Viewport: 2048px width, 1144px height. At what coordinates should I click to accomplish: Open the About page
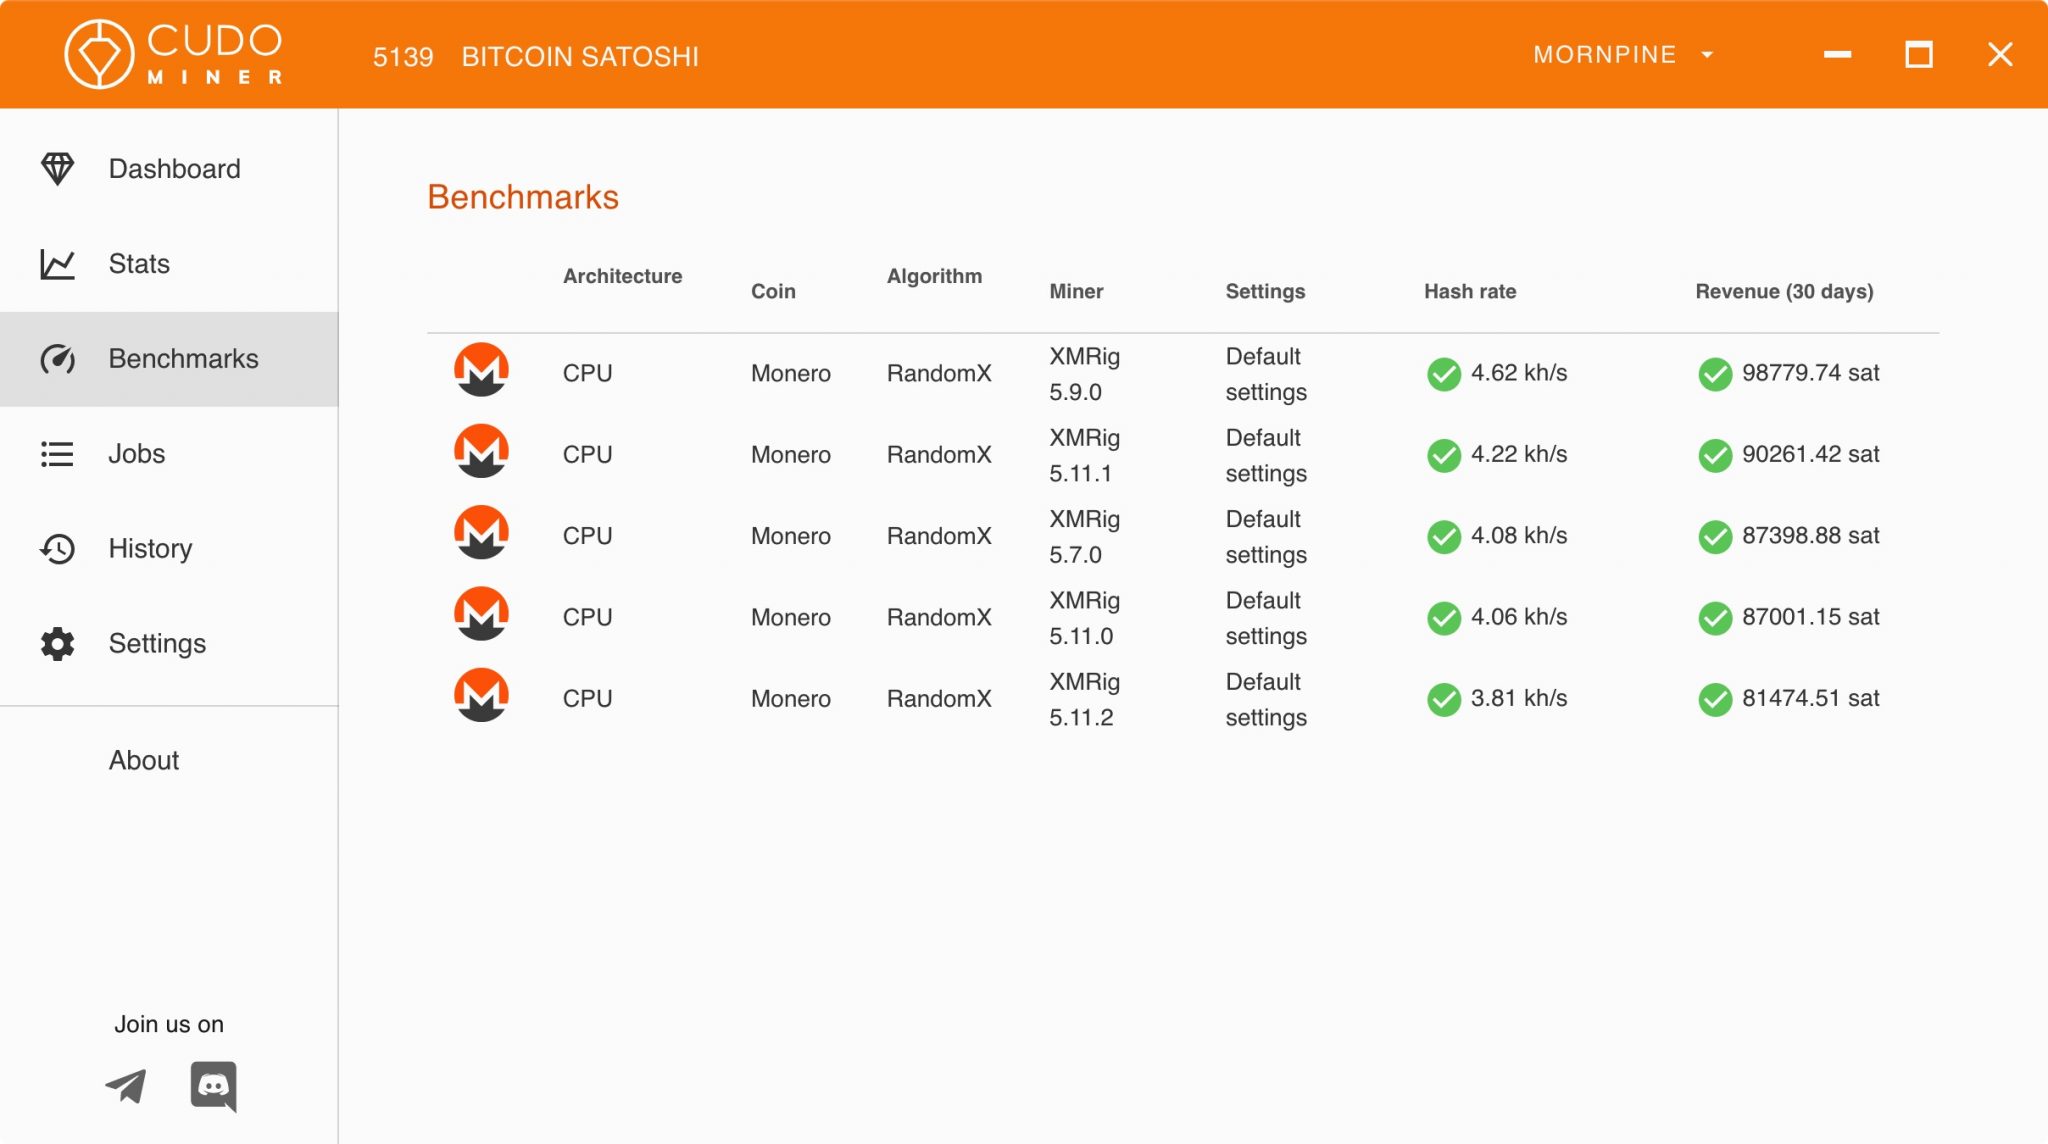[x=143, y=760]
